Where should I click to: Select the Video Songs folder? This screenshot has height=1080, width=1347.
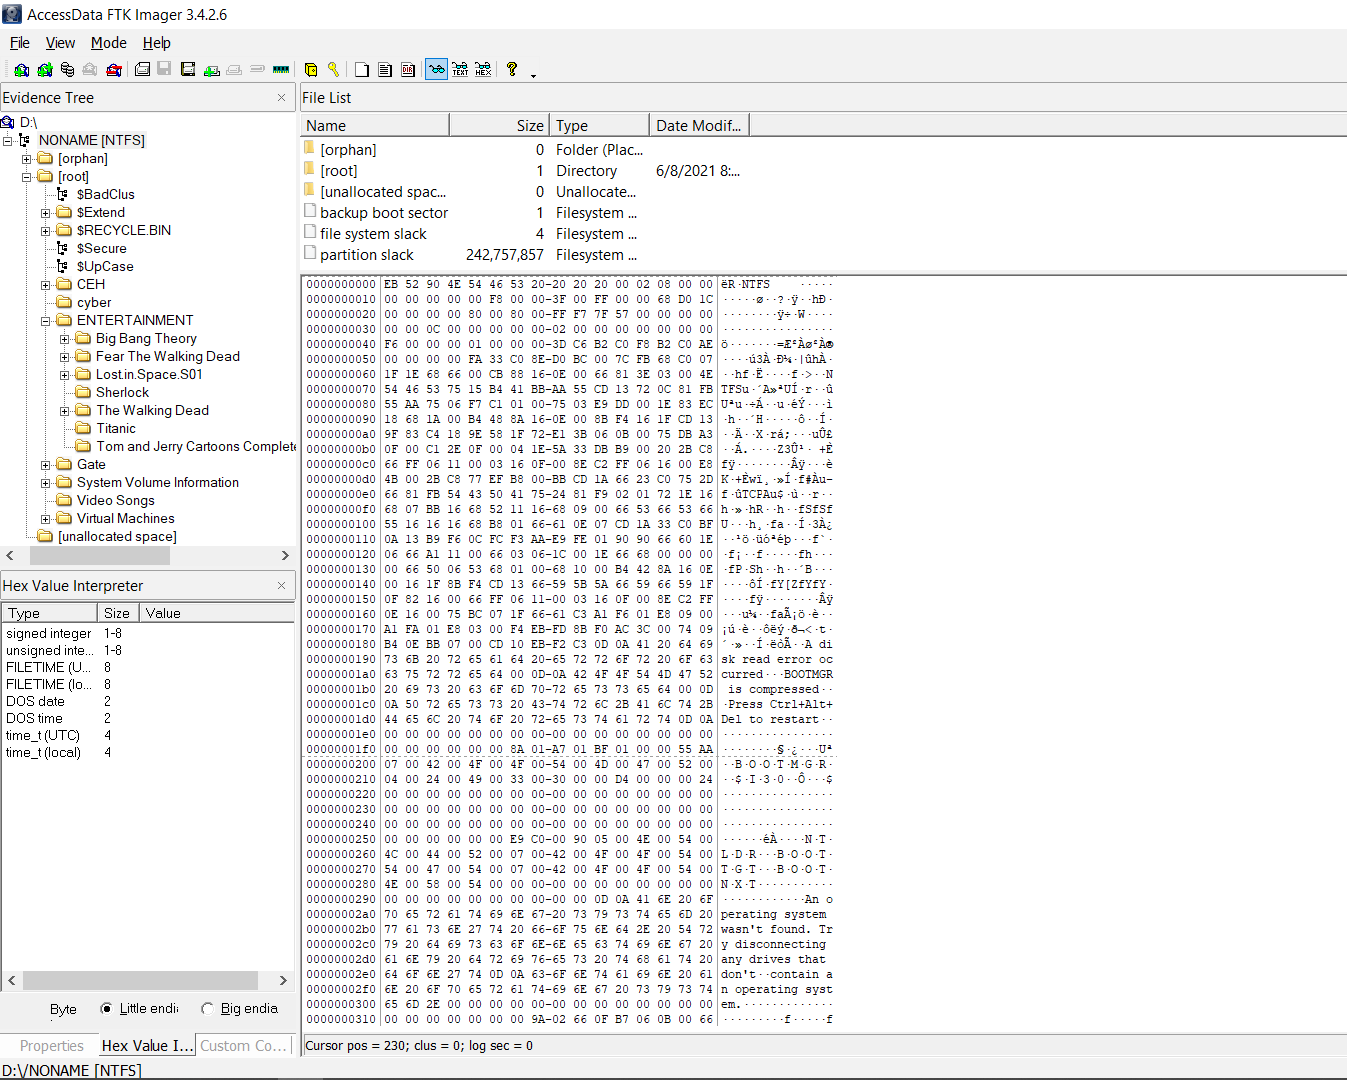(116, 500)
